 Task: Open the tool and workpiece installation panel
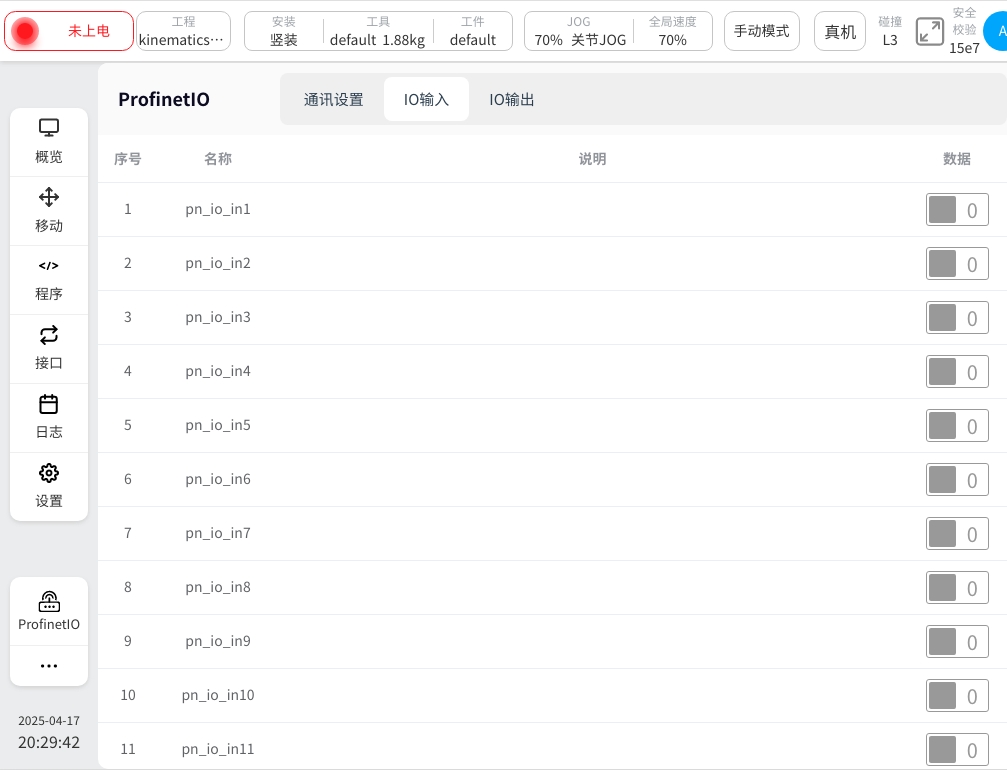[378, 32]
